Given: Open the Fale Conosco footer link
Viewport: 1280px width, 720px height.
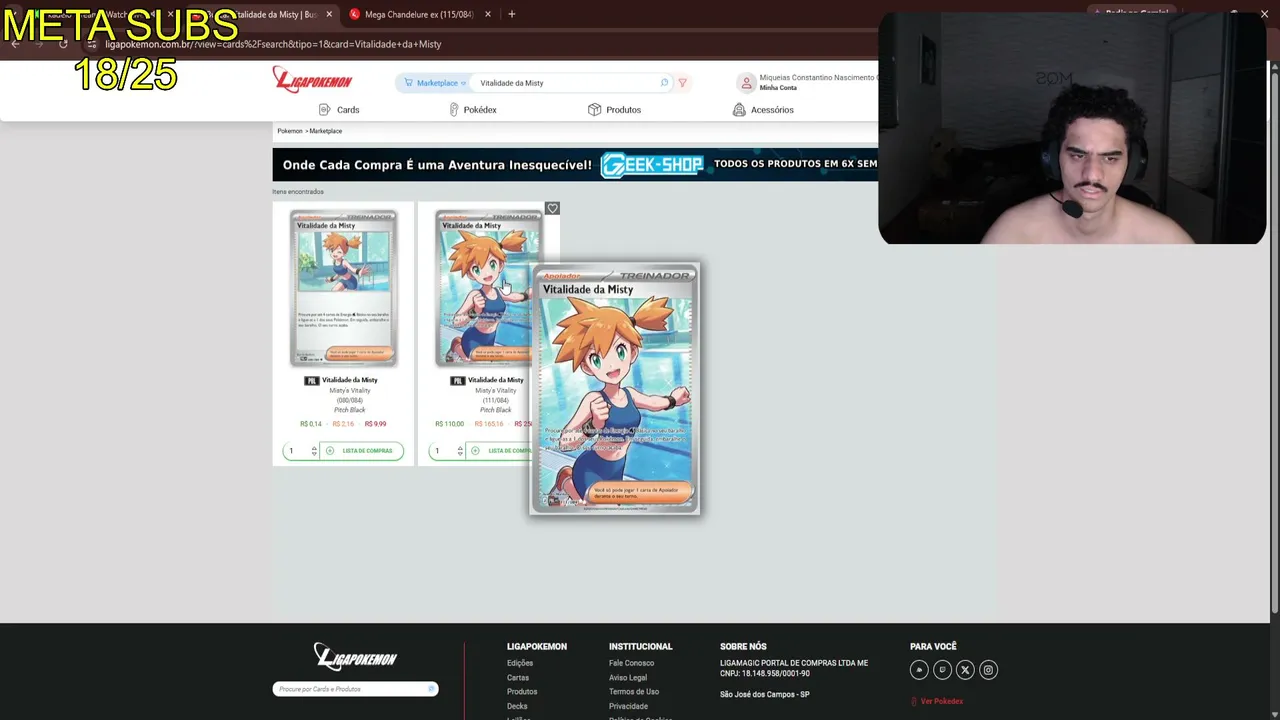Looking at the screenshot, I should click(631, 663).
